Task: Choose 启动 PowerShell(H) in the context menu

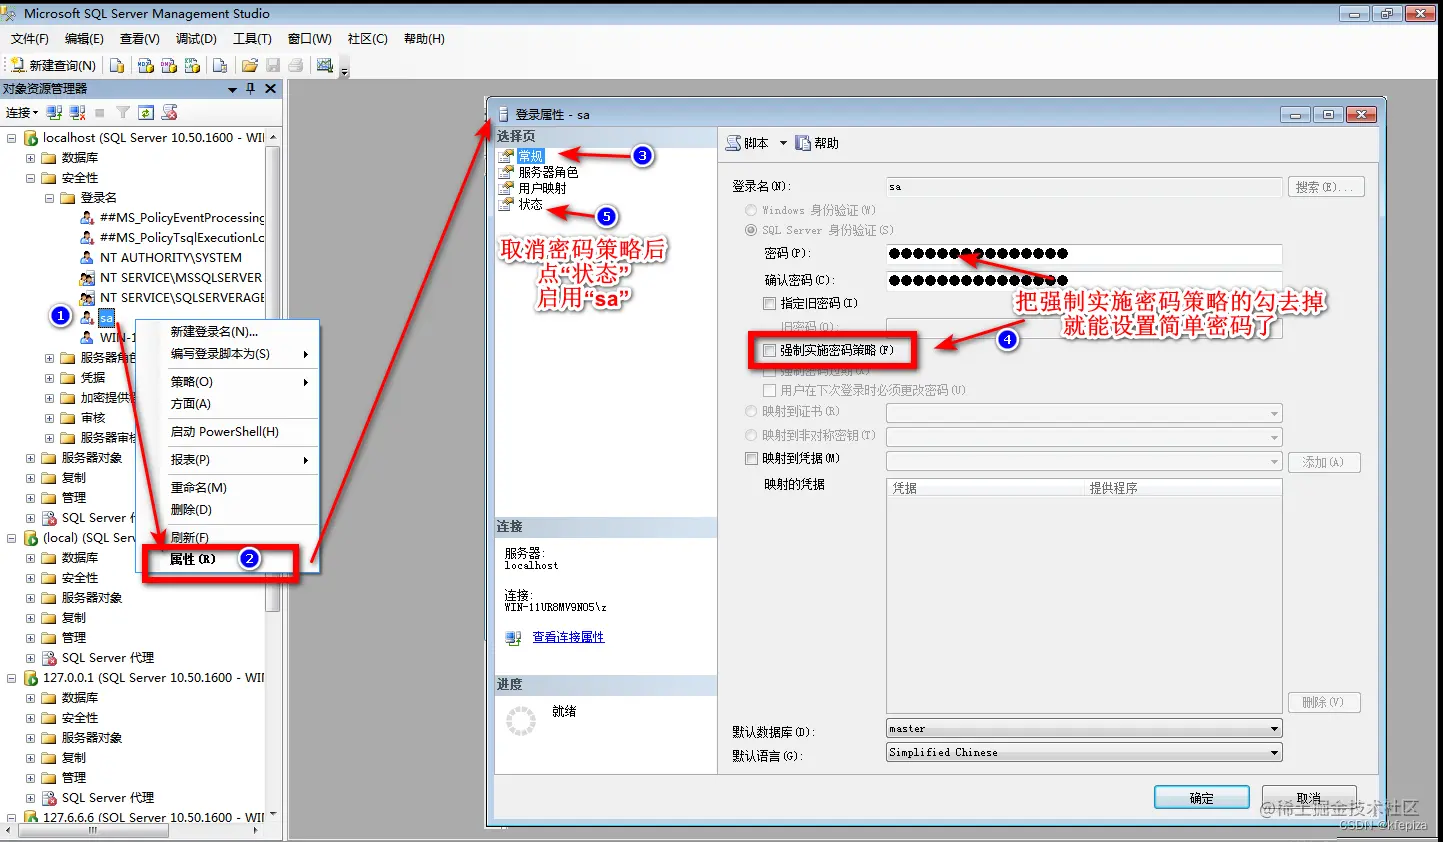Action: [227, 431]
